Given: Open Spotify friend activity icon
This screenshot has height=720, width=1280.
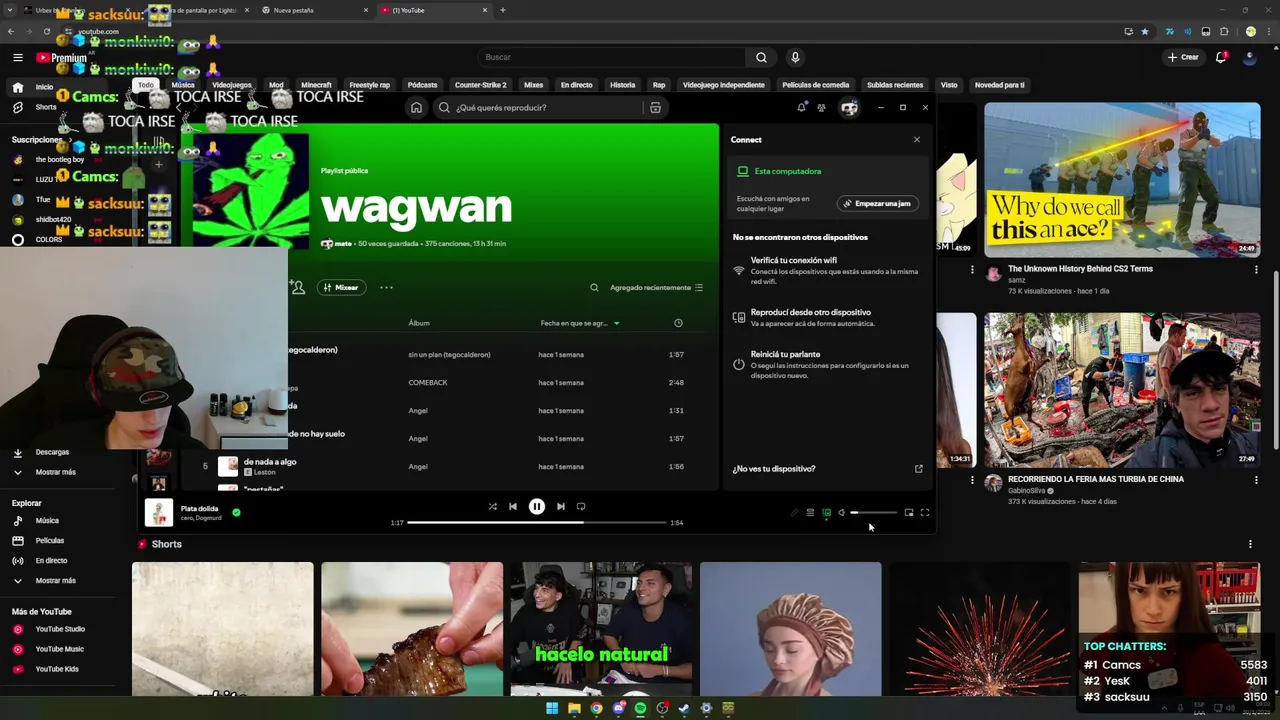Looking at the screenshot, I should click(821, 107).
